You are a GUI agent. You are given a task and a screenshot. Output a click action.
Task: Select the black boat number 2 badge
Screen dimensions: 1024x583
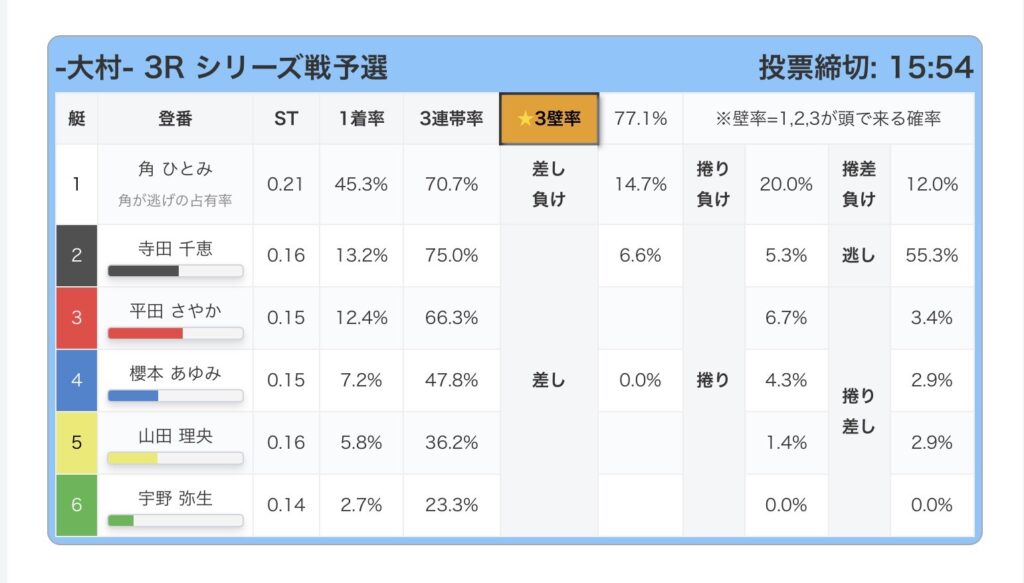pos(77,255)
